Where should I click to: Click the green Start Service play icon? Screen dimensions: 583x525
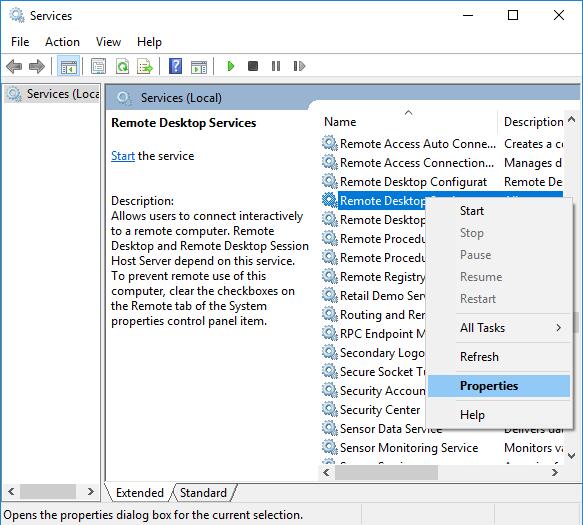tap(231, 66)
